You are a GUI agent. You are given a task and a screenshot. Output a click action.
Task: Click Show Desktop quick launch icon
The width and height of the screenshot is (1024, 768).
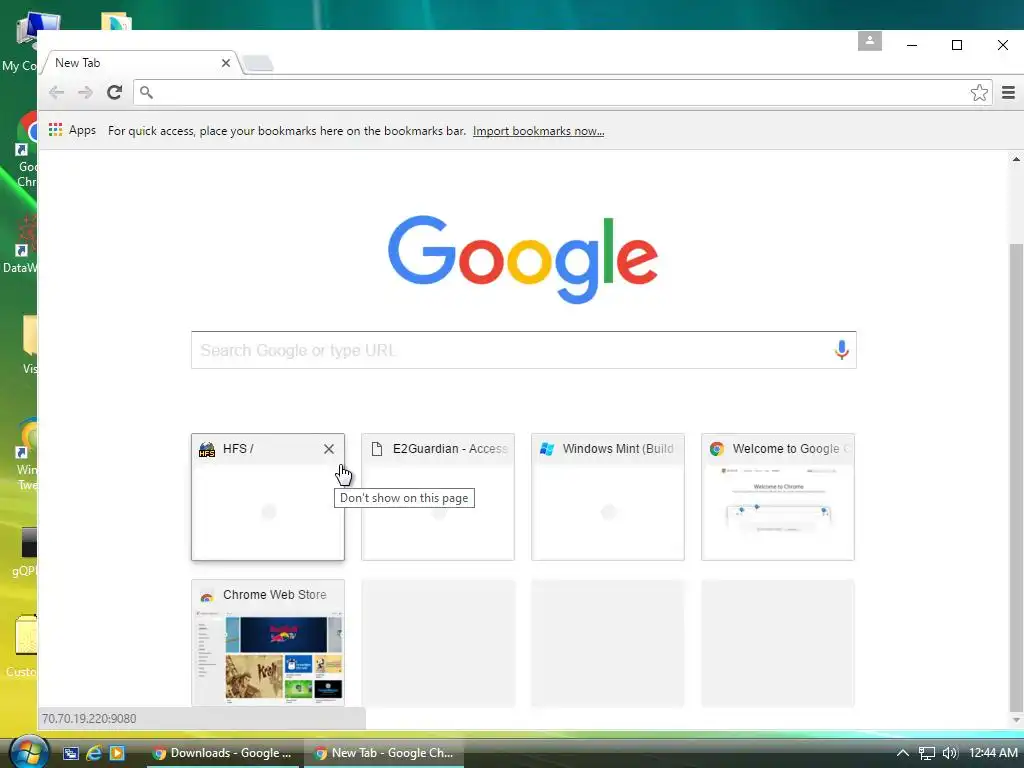tap(71, 753)
